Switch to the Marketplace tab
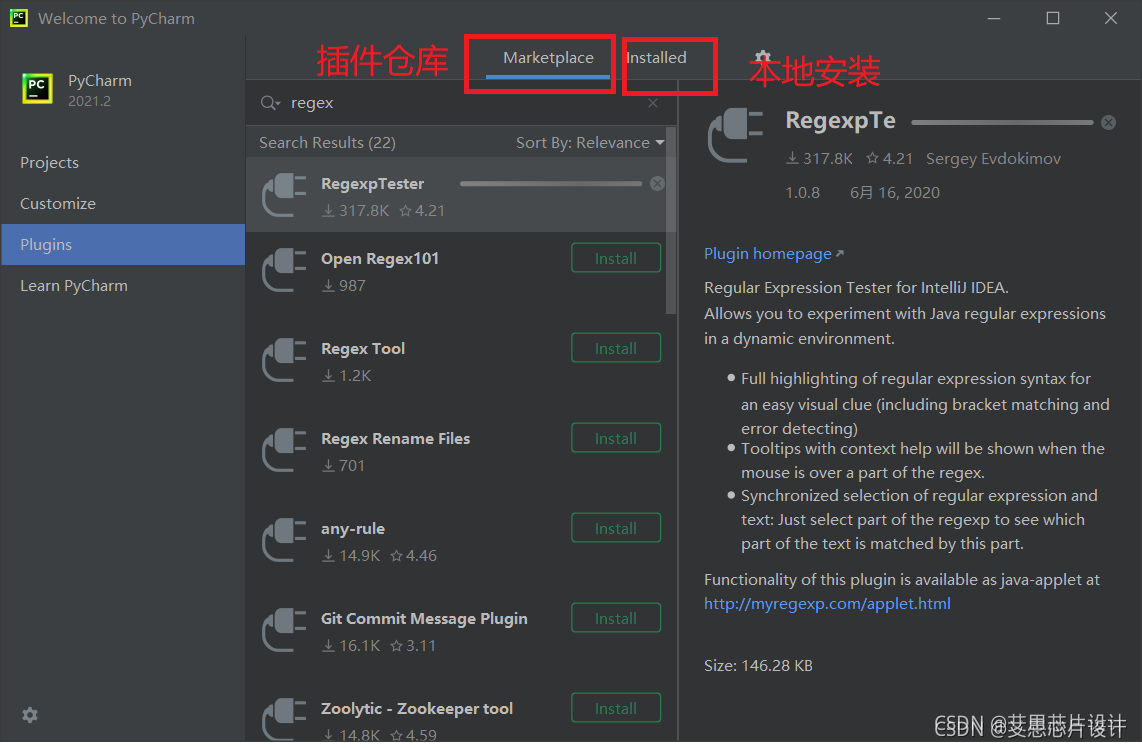 pos(548,58)
